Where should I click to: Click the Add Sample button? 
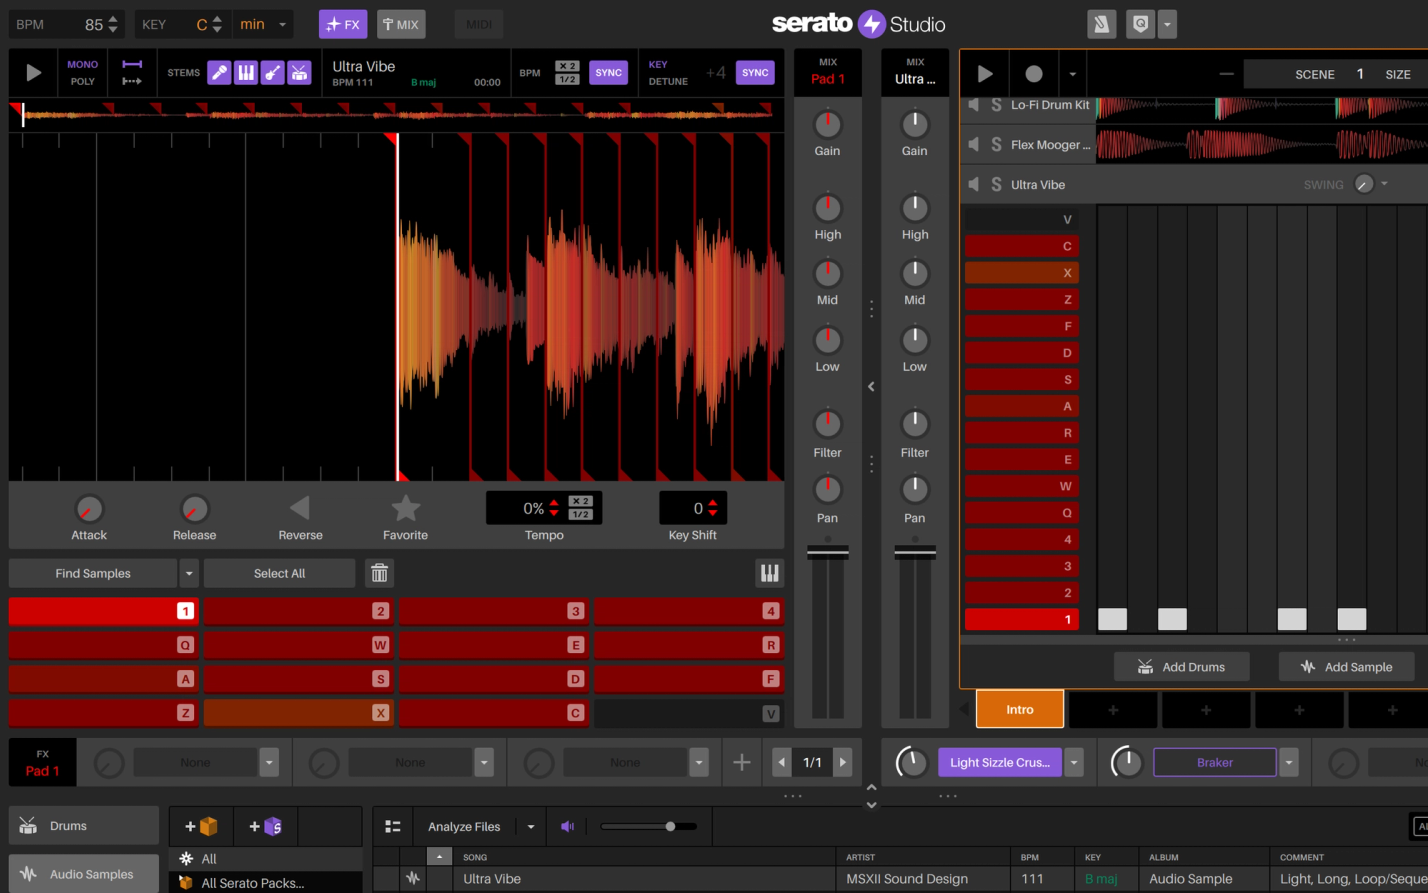[1346, 666]
